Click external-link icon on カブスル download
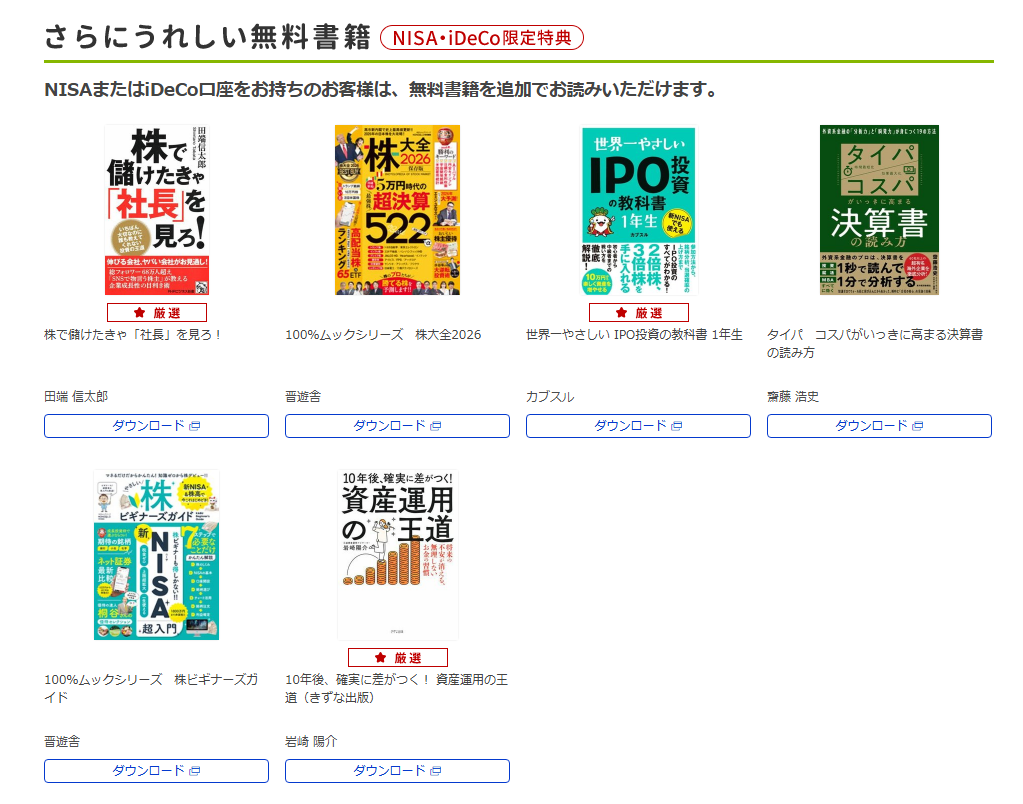1023x804 pixels. [x=677, y=426]
